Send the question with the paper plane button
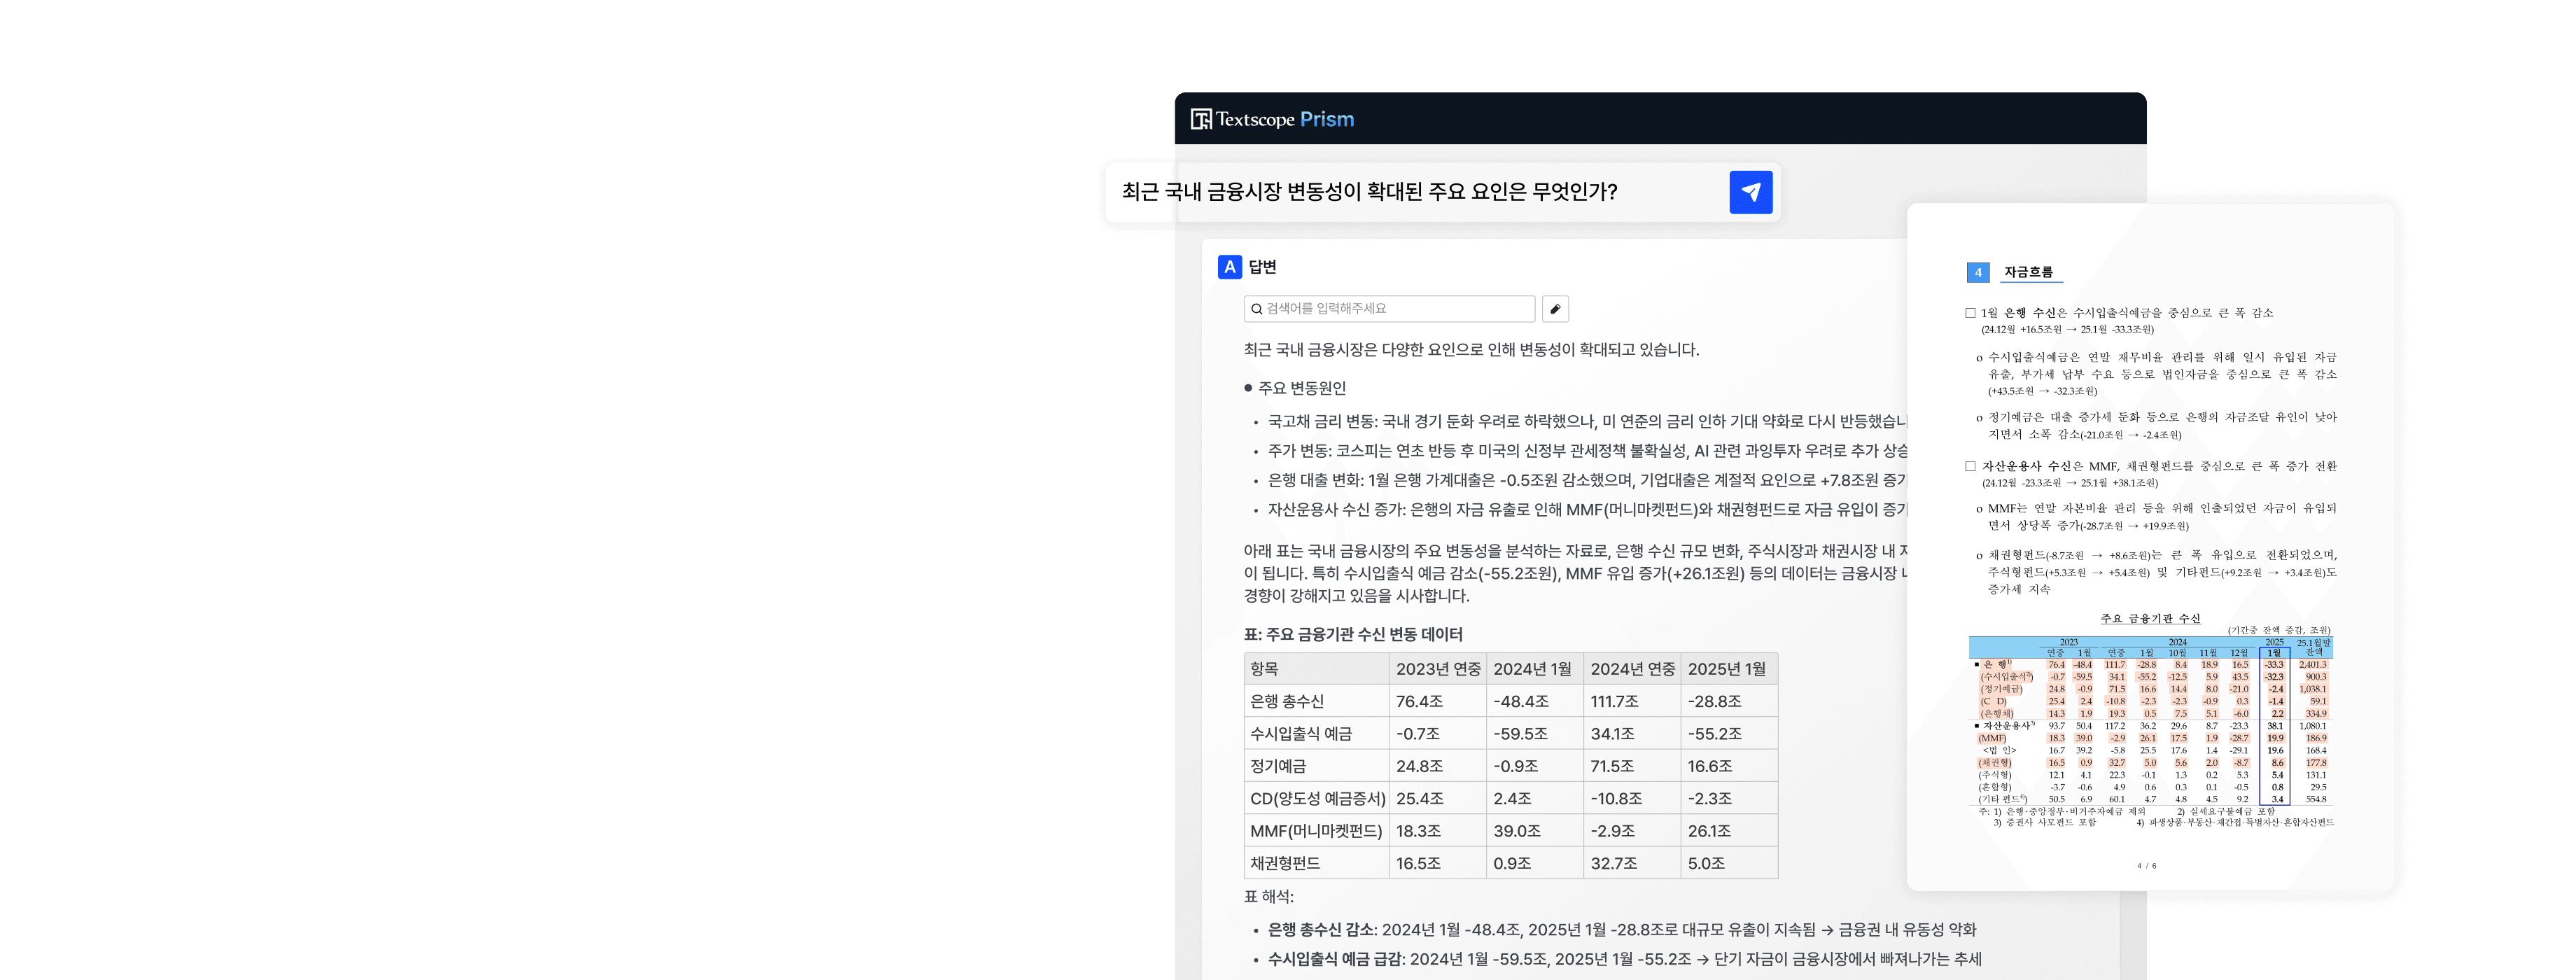The width and height of the screenshot is (2576, 980). coord(1750,192)
